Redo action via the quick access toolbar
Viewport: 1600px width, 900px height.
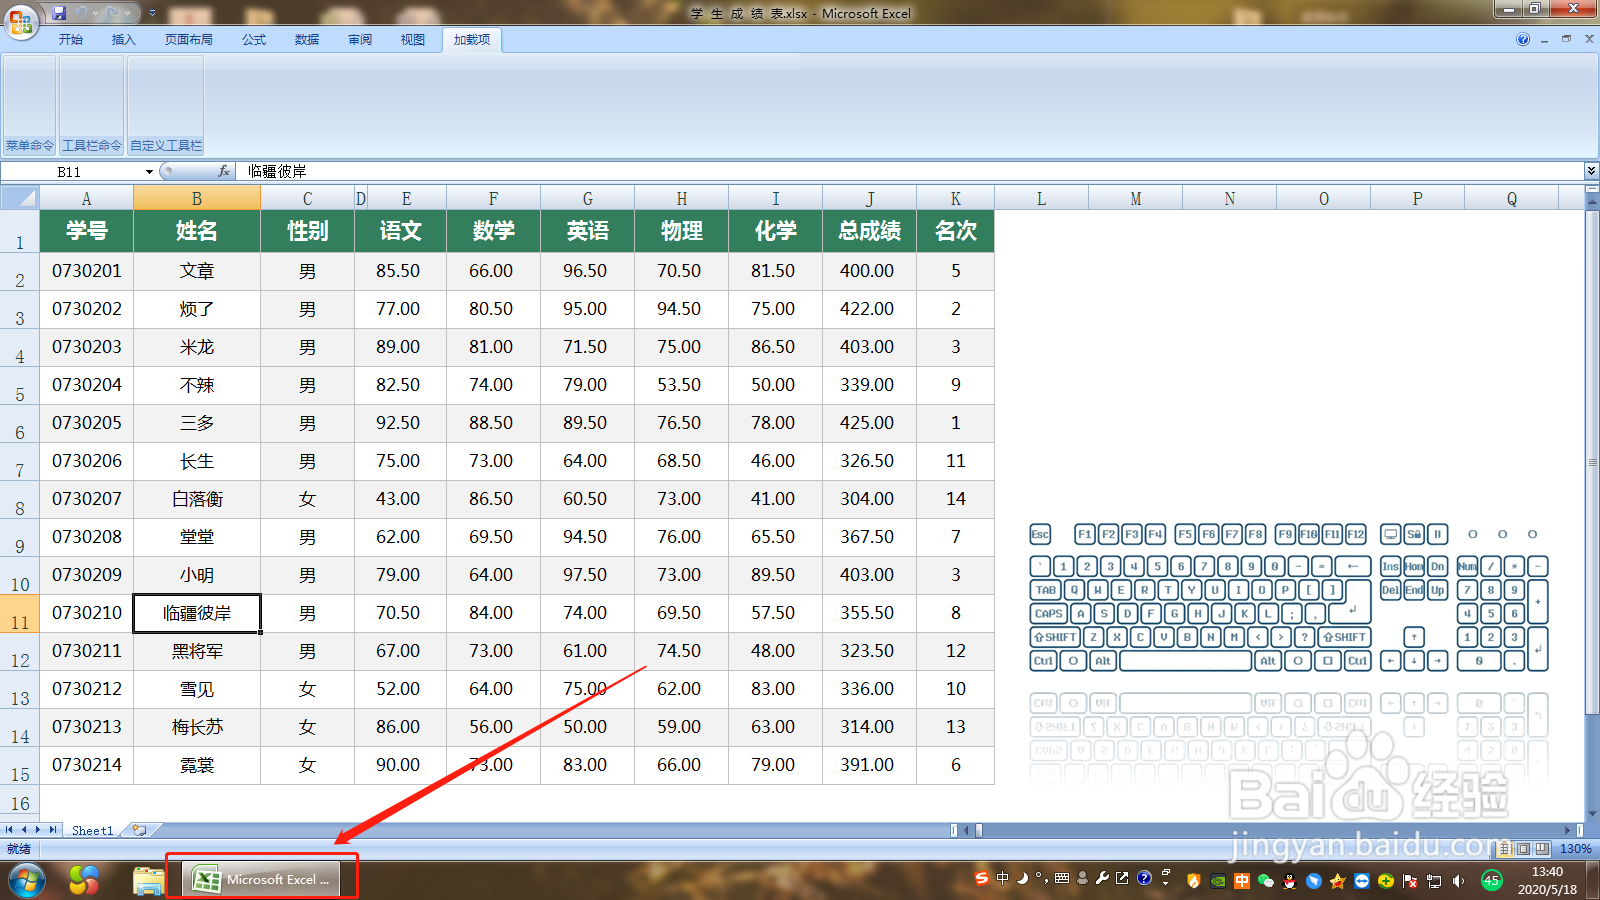[x=112, y=13]
